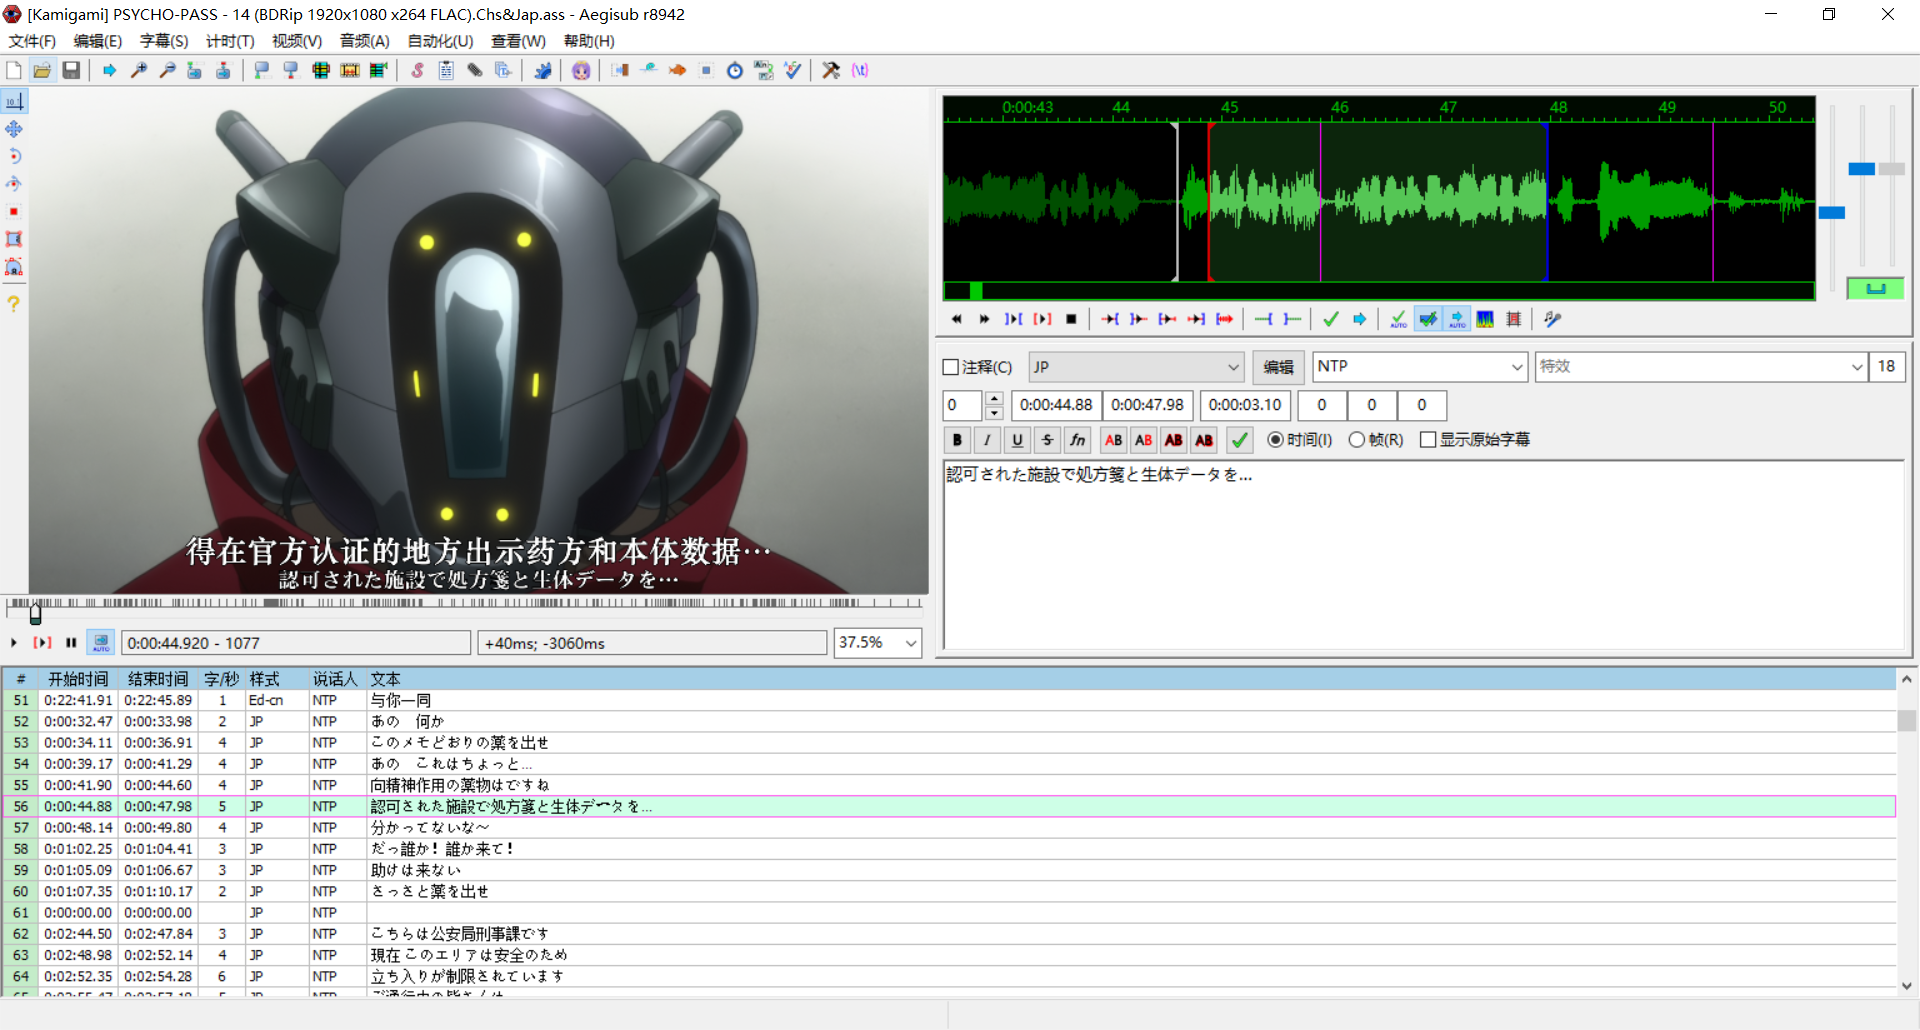Open the script properties icon
The width and height of the screenshot is (1920, 1030).
(x=446, y=70)
